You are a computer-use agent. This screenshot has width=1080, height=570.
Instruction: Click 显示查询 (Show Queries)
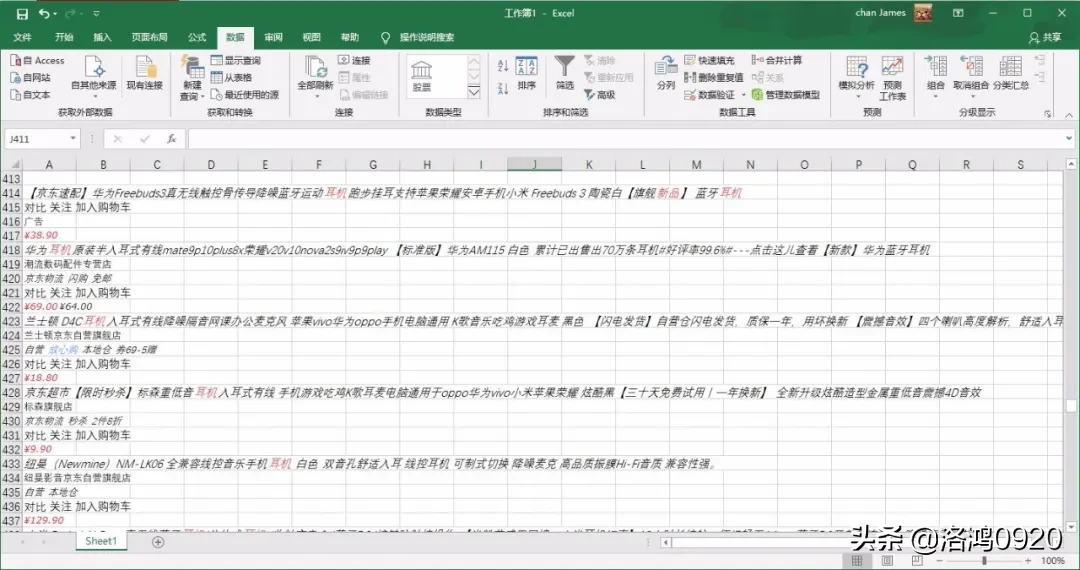[236, 61]
